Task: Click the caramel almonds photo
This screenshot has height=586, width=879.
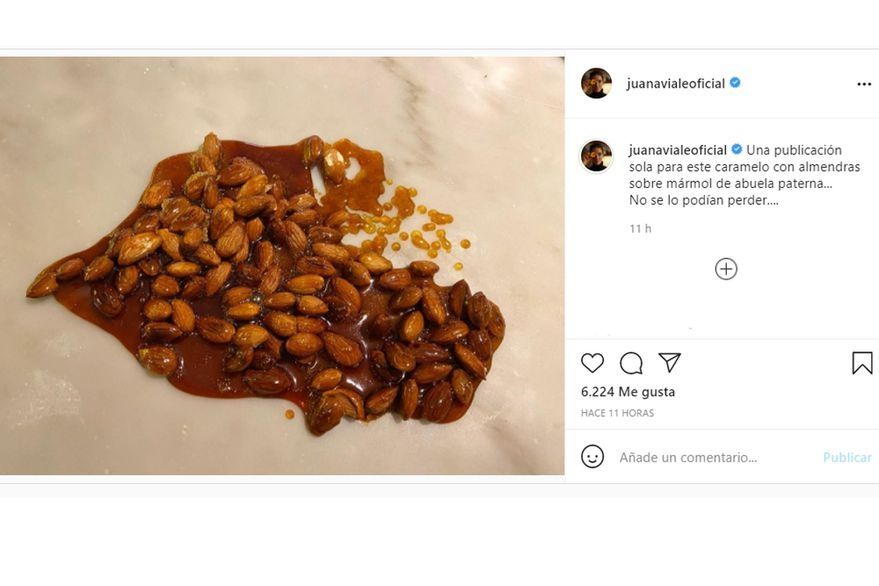Action: click(282, 265)
